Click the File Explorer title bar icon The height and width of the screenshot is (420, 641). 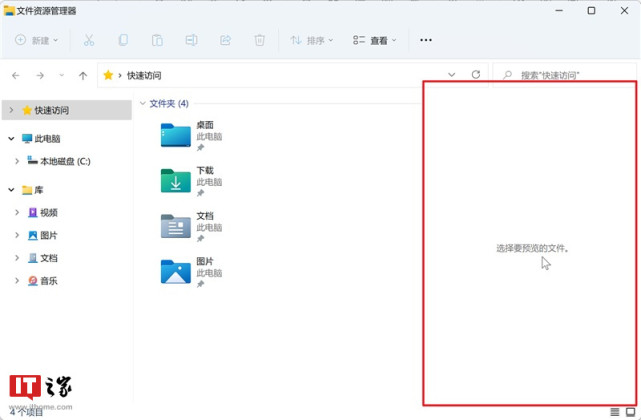click(x=9, y=11)
